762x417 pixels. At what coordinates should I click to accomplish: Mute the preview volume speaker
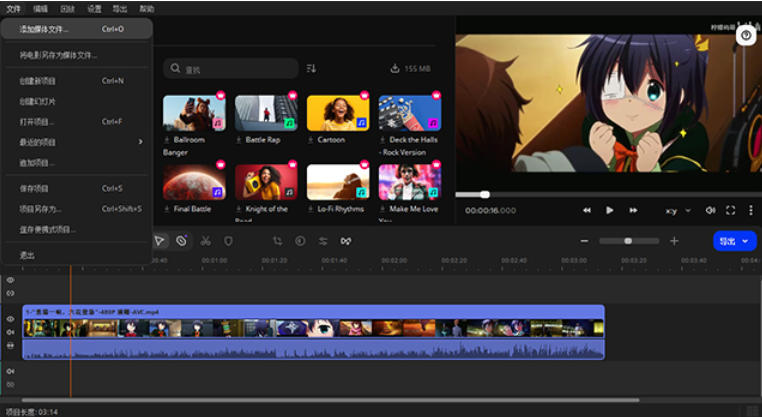710,210
